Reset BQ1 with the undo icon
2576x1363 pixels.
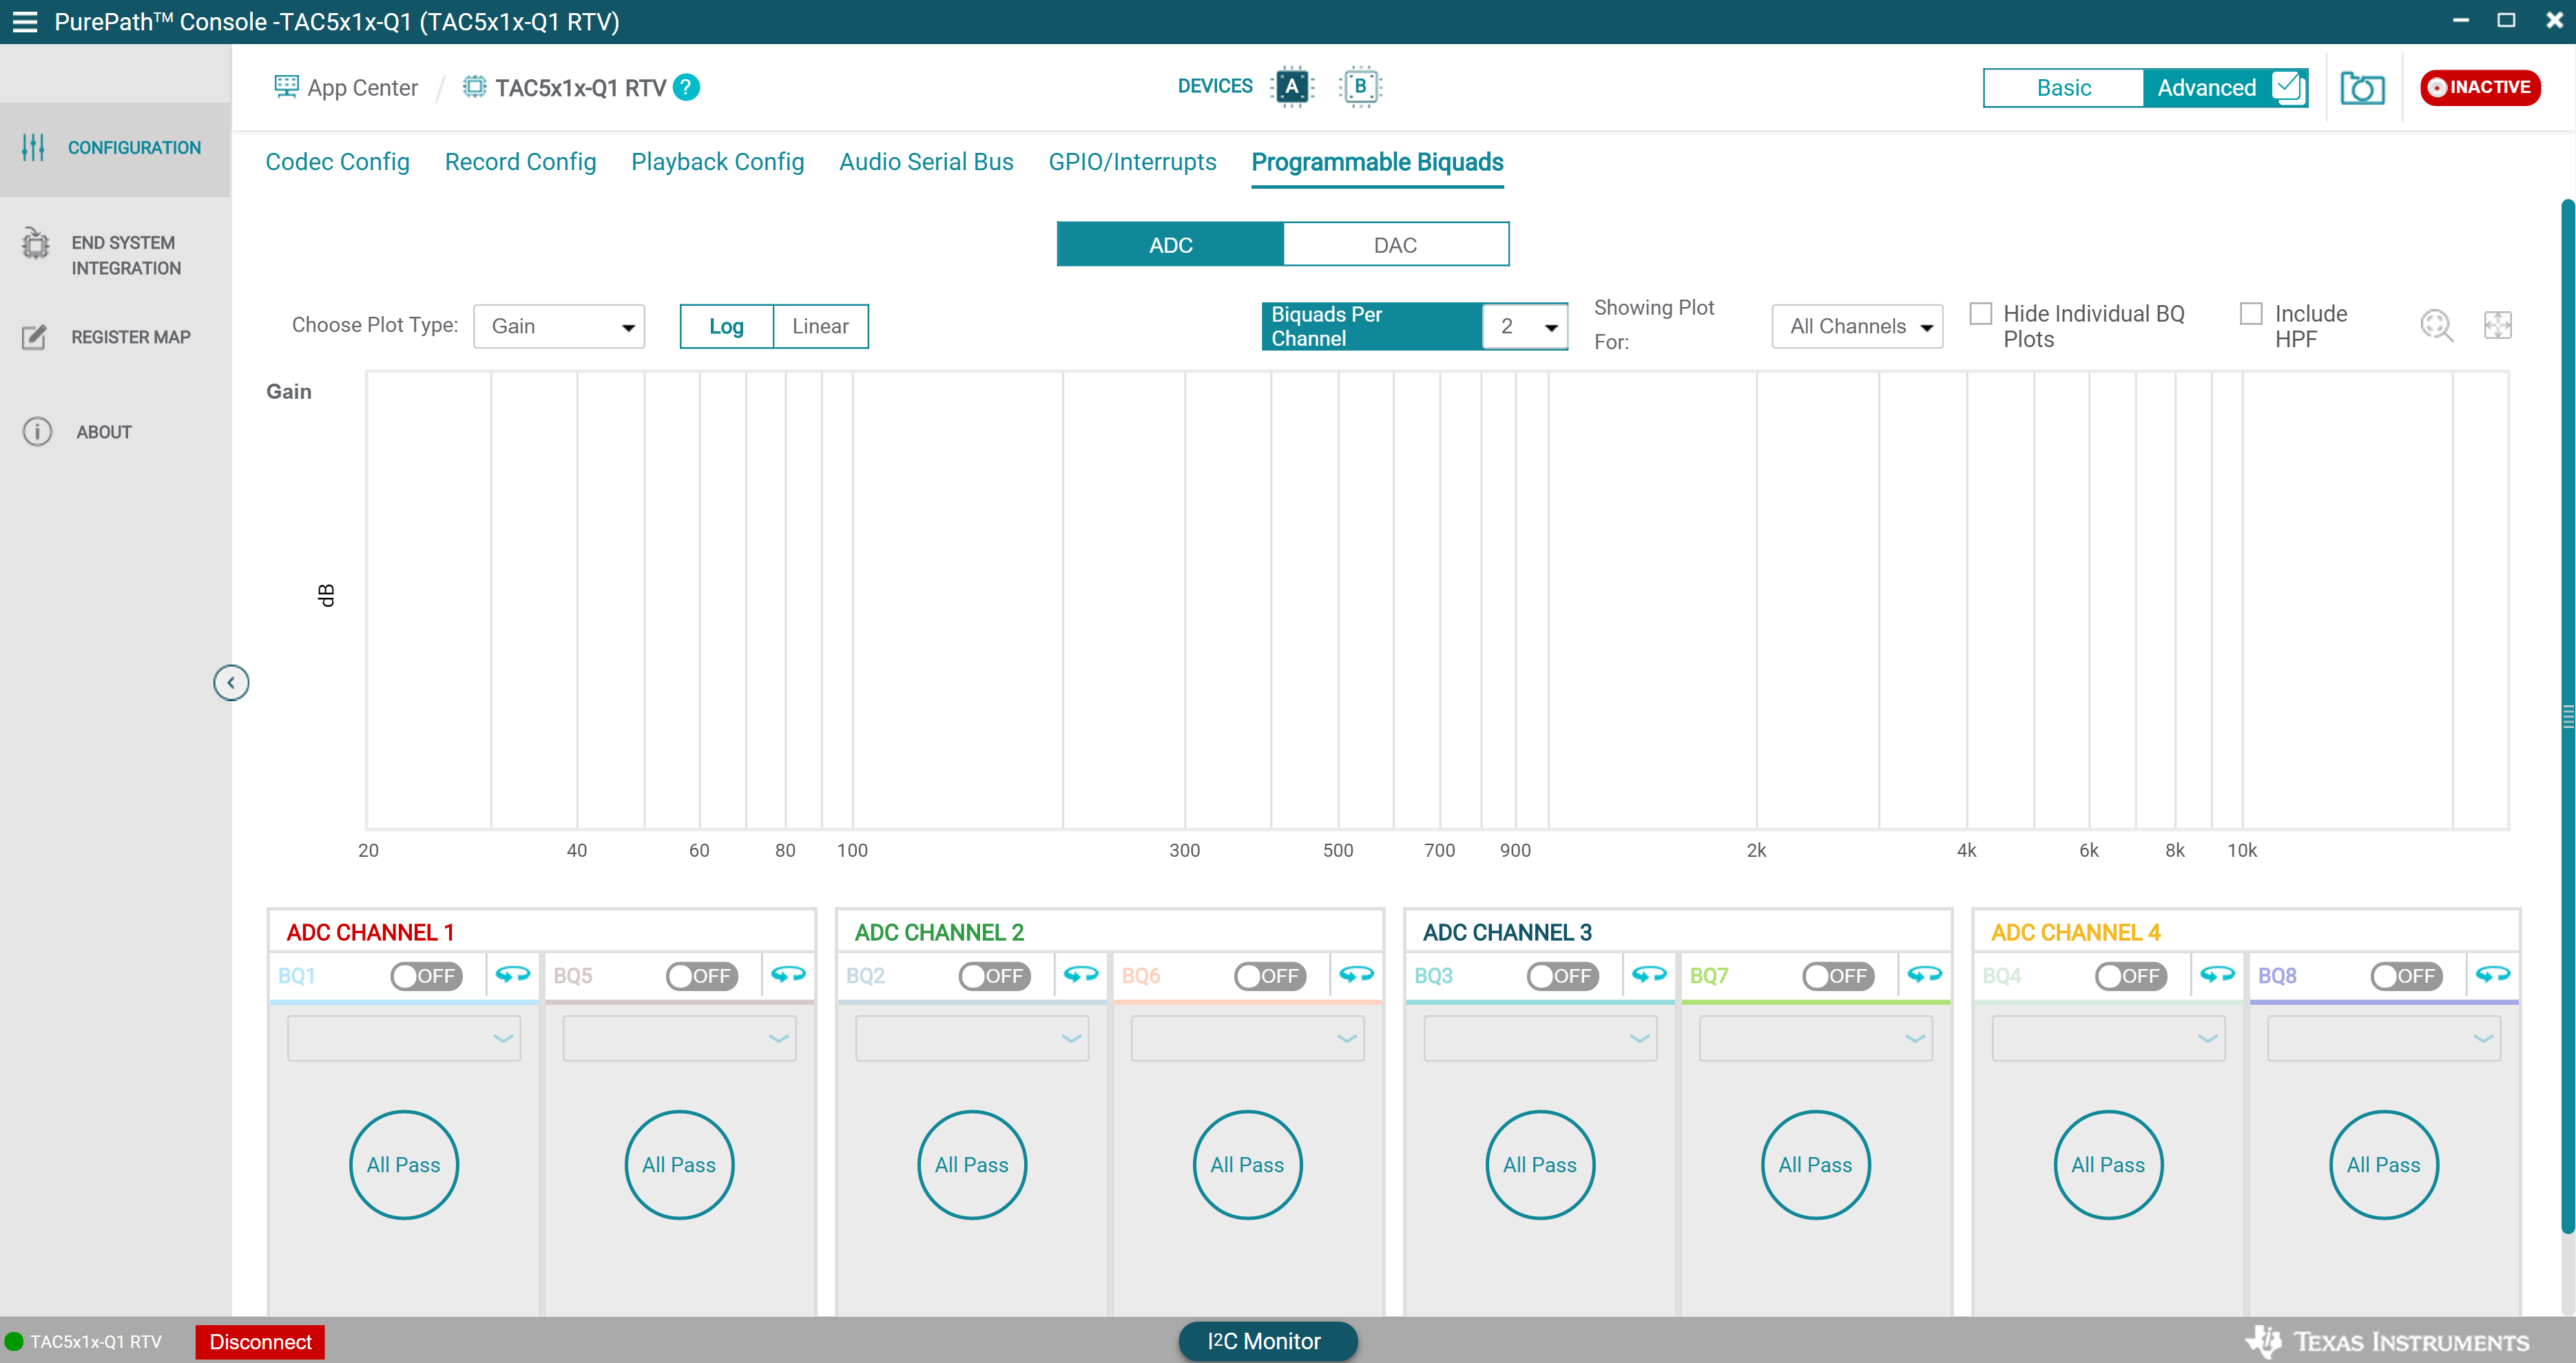click(x=513, y=975)
